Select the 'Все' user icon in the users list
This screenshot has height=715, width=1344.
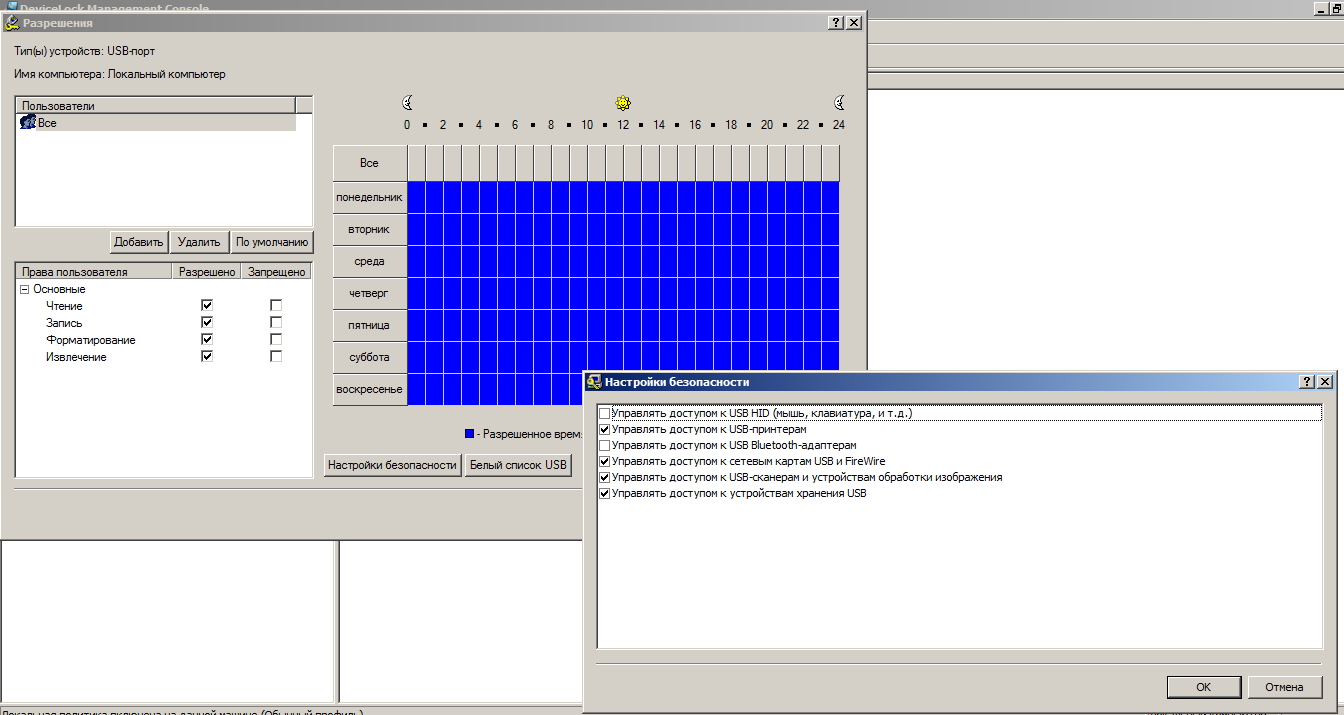click(28, 122)
